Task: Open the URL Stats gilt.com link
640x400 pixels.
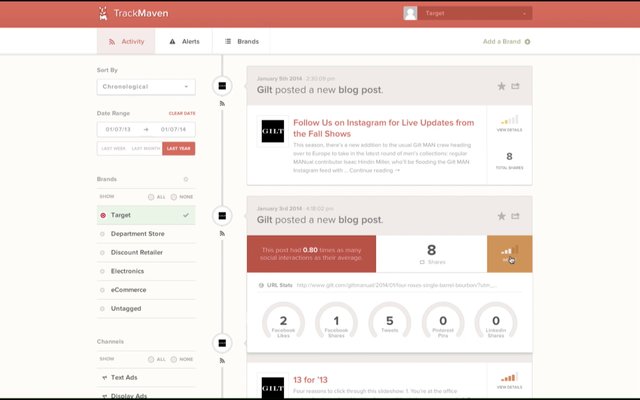Action: [x=396, y=285]
